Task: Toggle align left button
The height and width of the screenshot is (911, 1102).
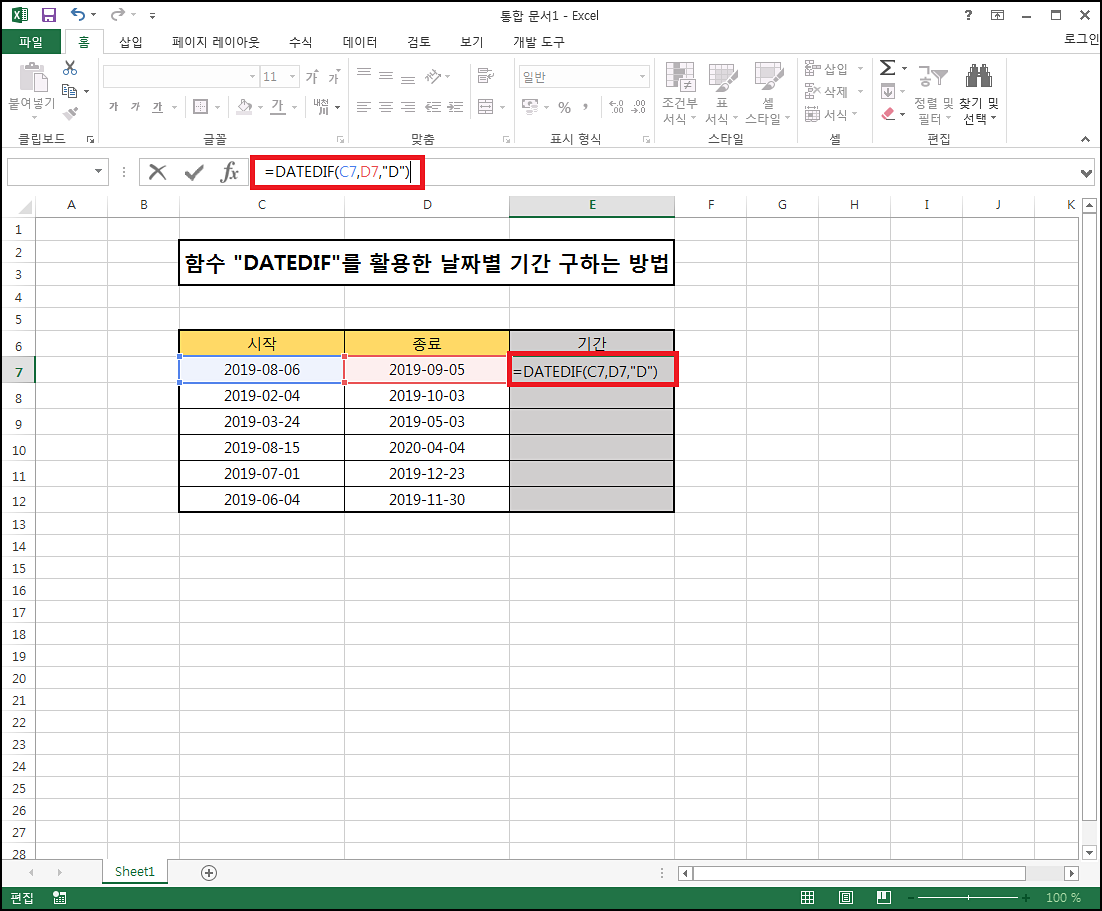Action: [363, 107]
